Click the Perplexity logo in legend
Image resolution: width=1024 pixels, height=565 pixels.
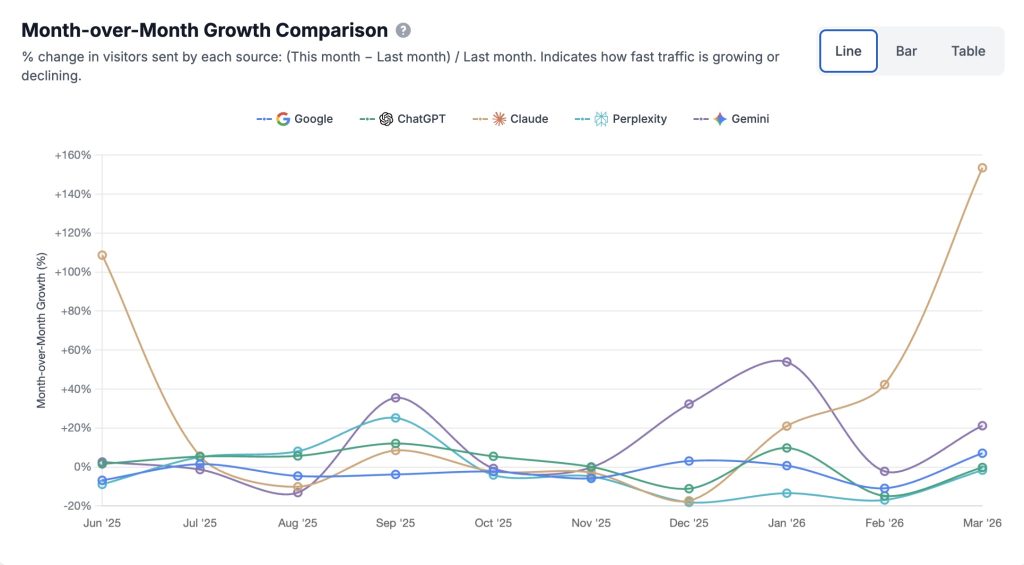[601, 119]
